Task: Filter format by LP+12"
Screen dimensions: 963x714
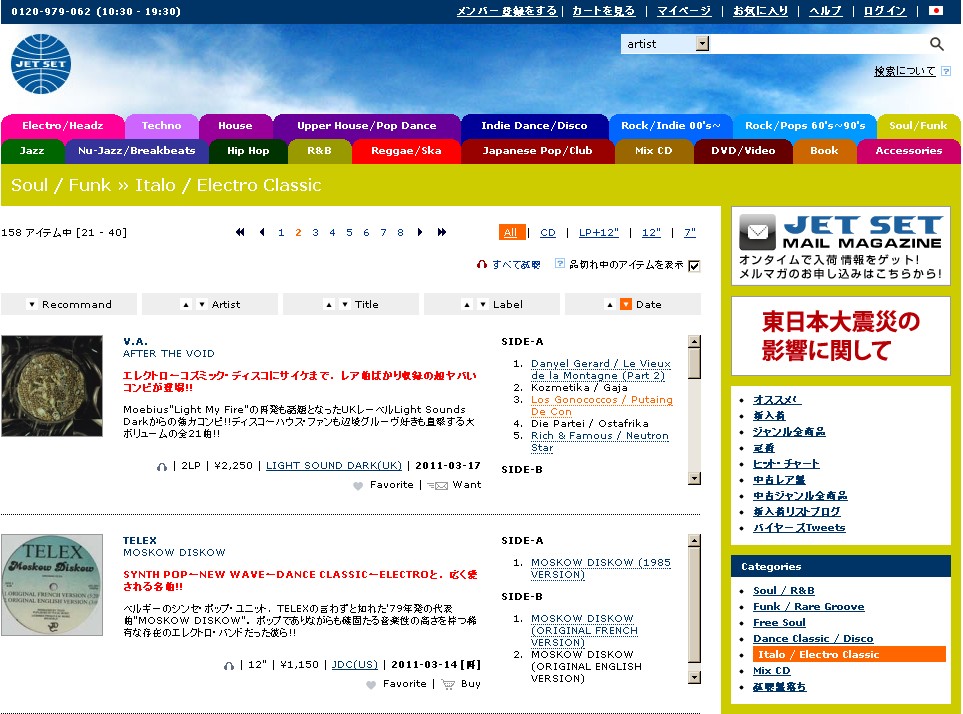Action: tap(599, 233)
